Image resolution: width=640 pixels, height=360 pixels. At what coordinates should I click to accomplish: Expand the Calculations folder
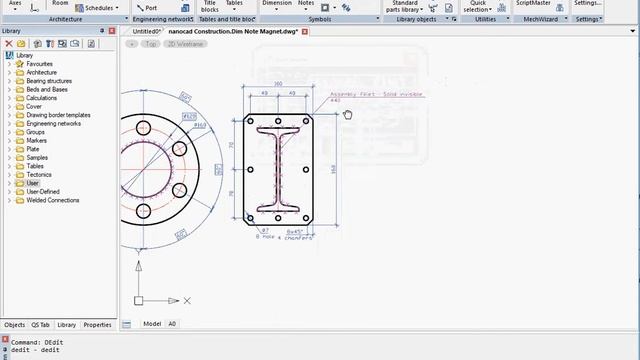pos(9,98)
